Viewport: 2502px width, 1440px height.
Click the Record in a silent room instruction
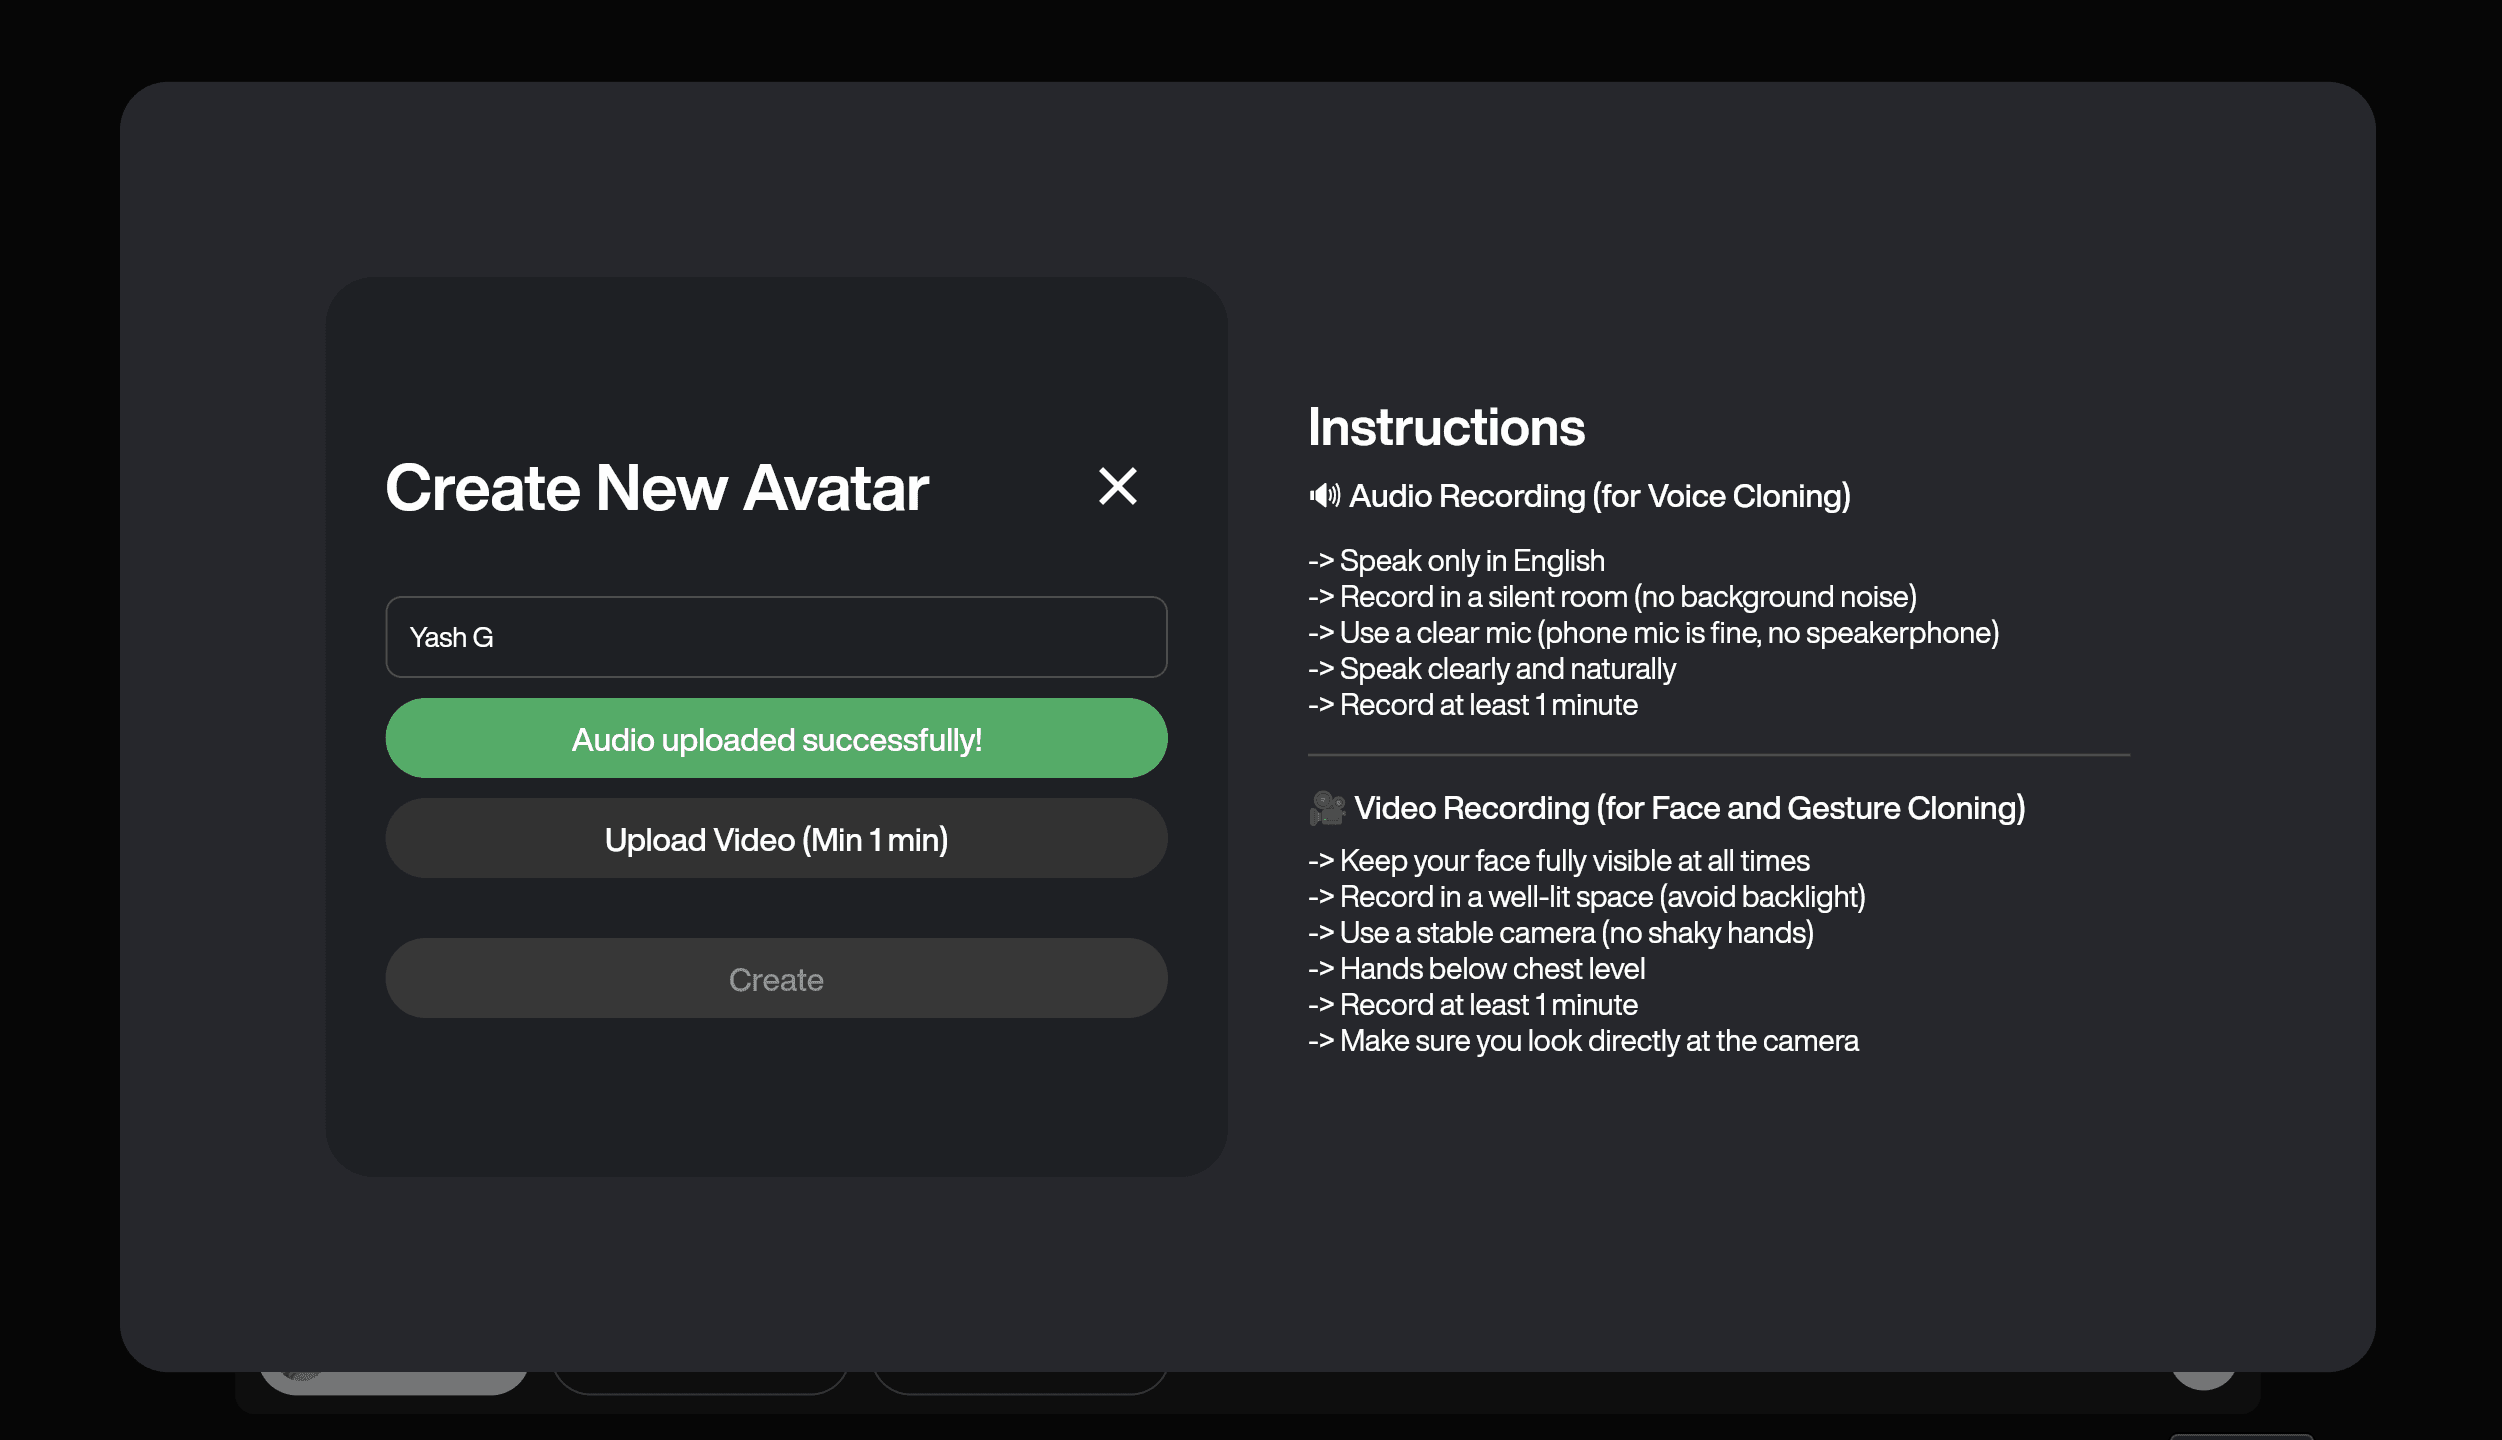1612,597
